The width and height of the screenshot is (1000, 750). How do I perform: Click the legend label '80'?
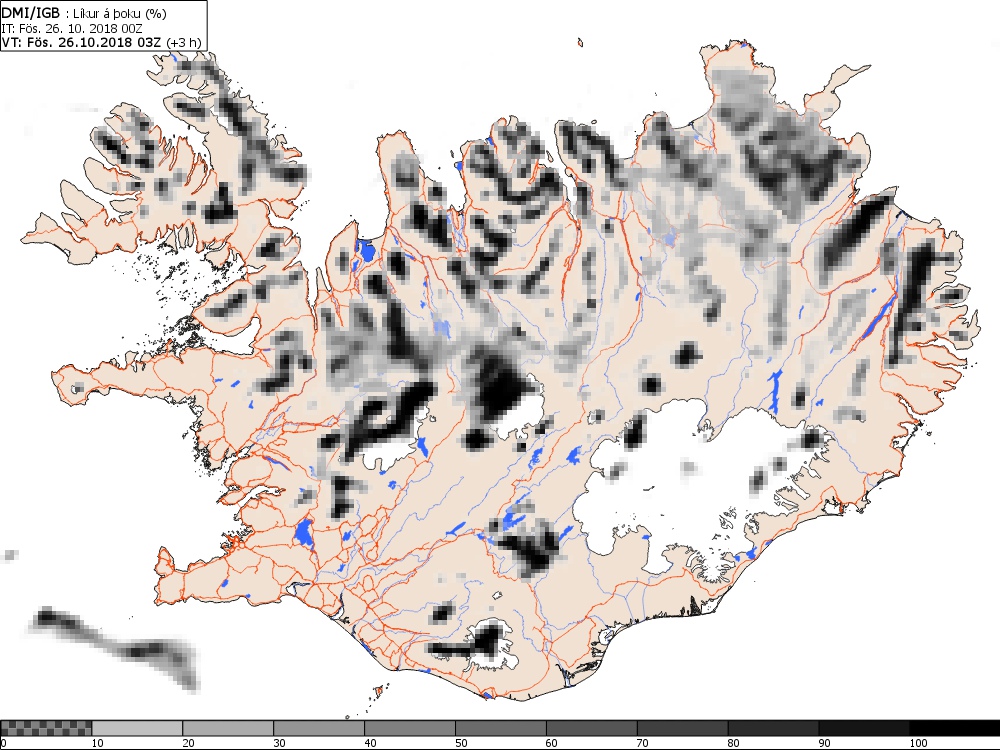click(734, 743)
